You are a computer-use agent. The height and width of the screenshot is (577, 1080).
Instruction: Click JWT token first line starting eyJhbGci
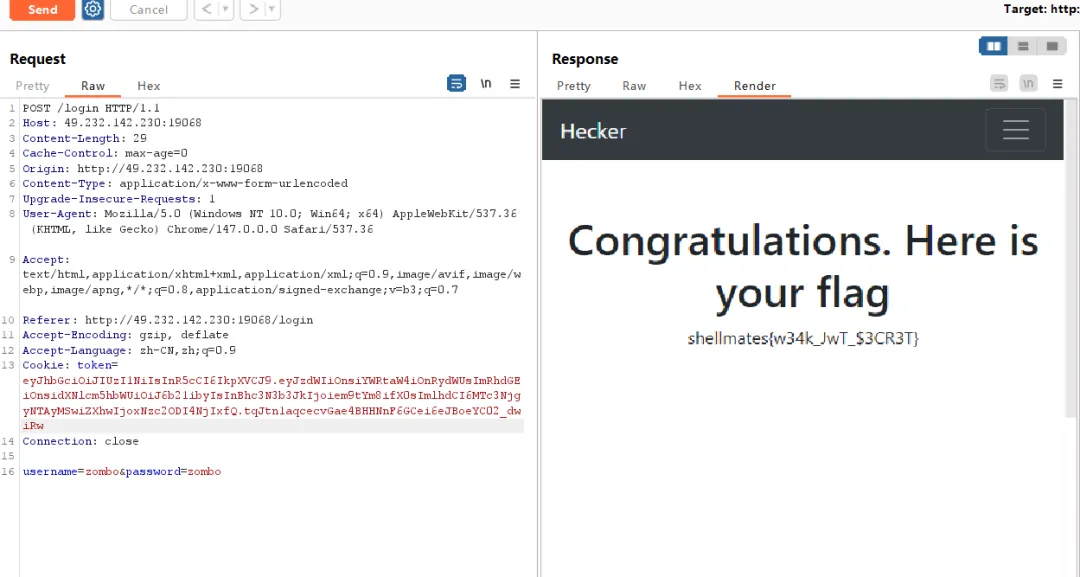[271, 381]
